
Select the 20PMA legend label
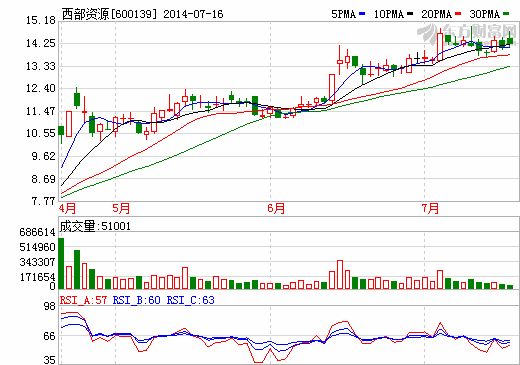pos(436,14)
